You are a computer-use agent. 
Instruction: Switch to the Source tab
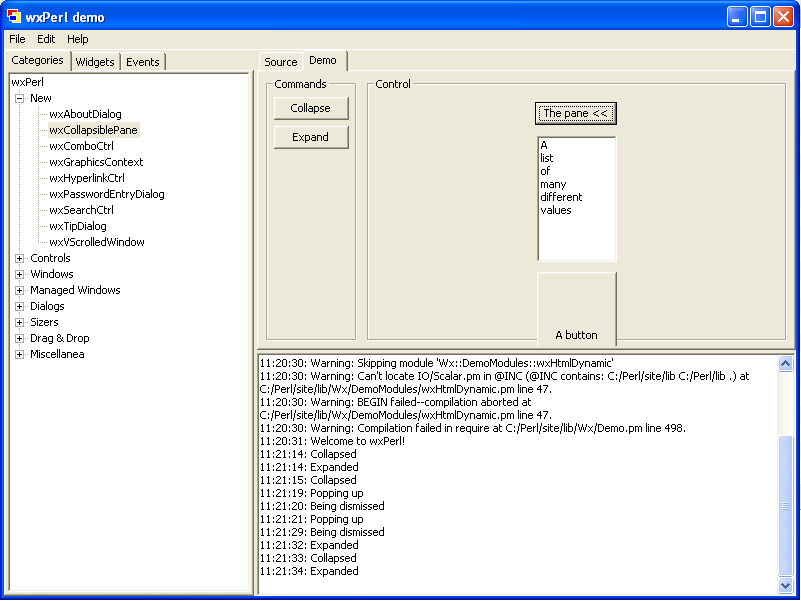point(280,62)
